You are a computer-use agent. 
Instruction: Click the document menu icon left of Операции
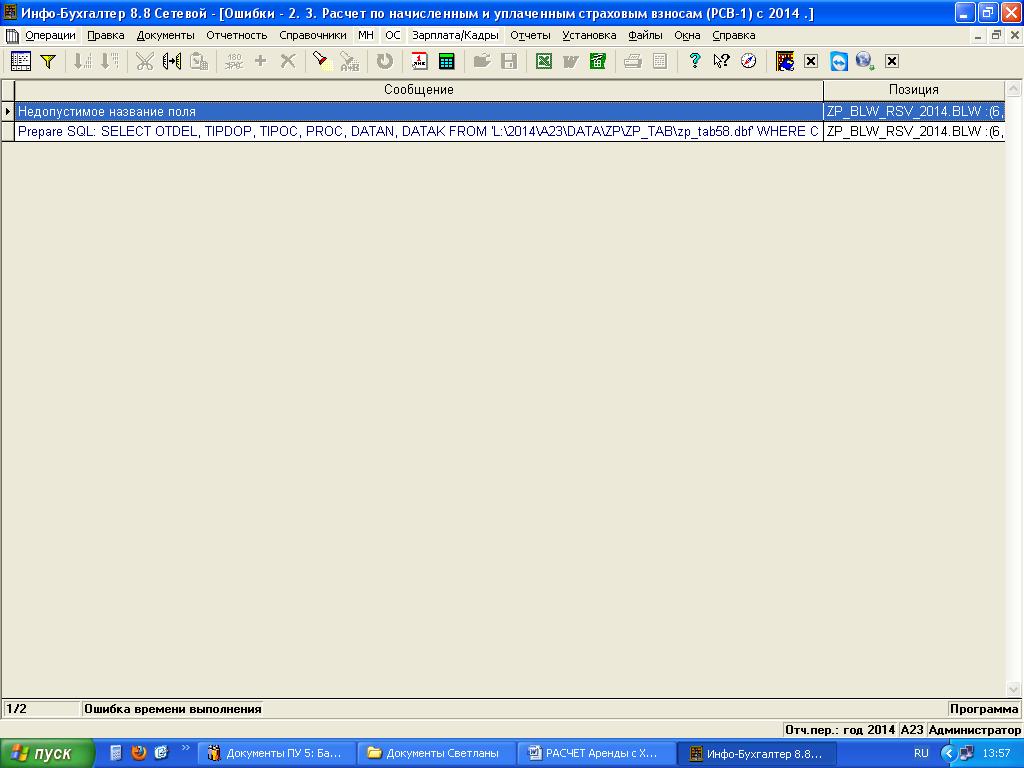(12, 35)
